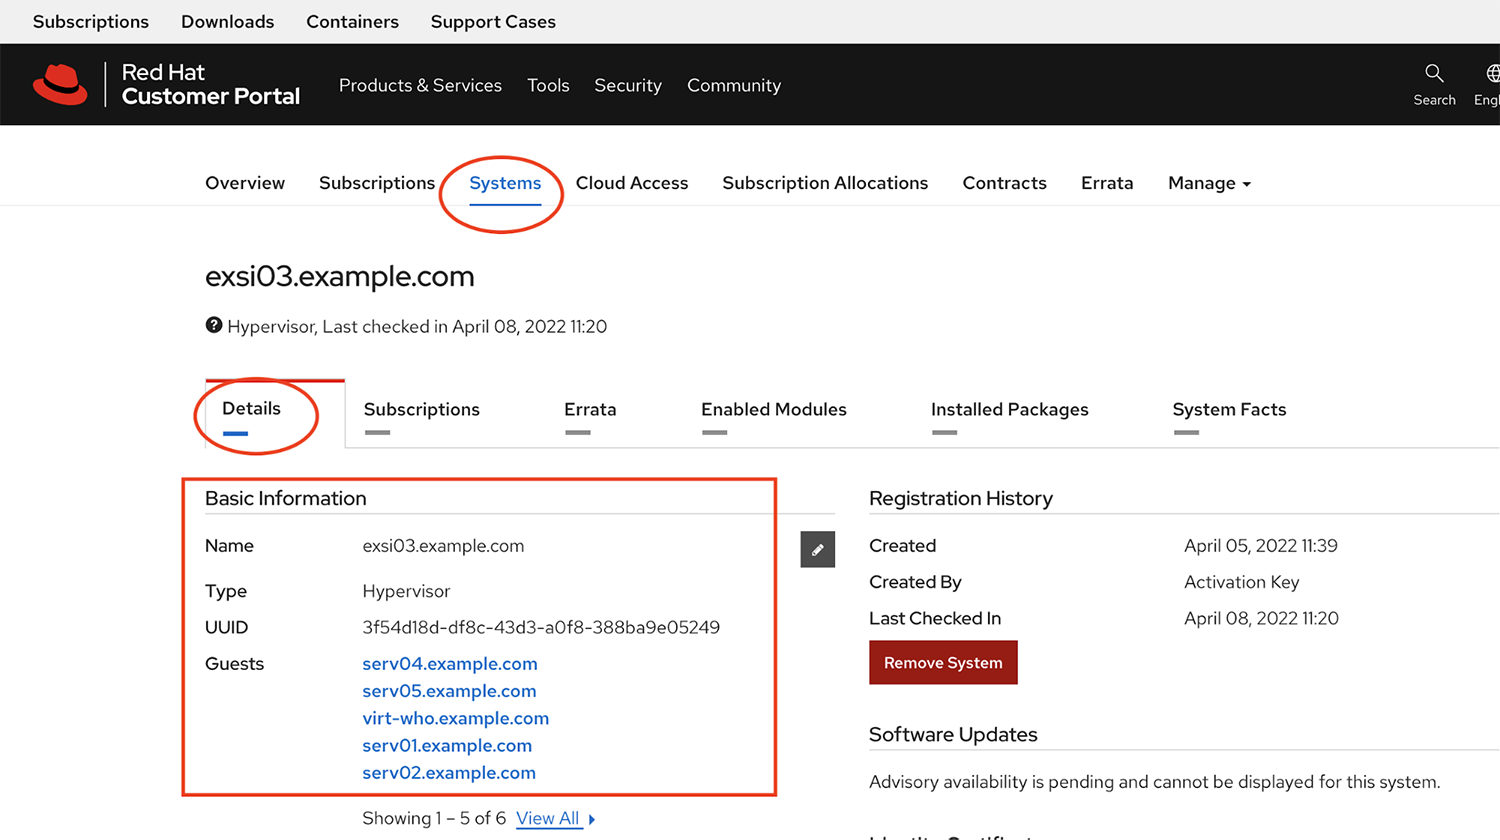Switch to the Installed Packages tab
The width and height of the screenshot is (1500, 840).
coord(1009,409)
